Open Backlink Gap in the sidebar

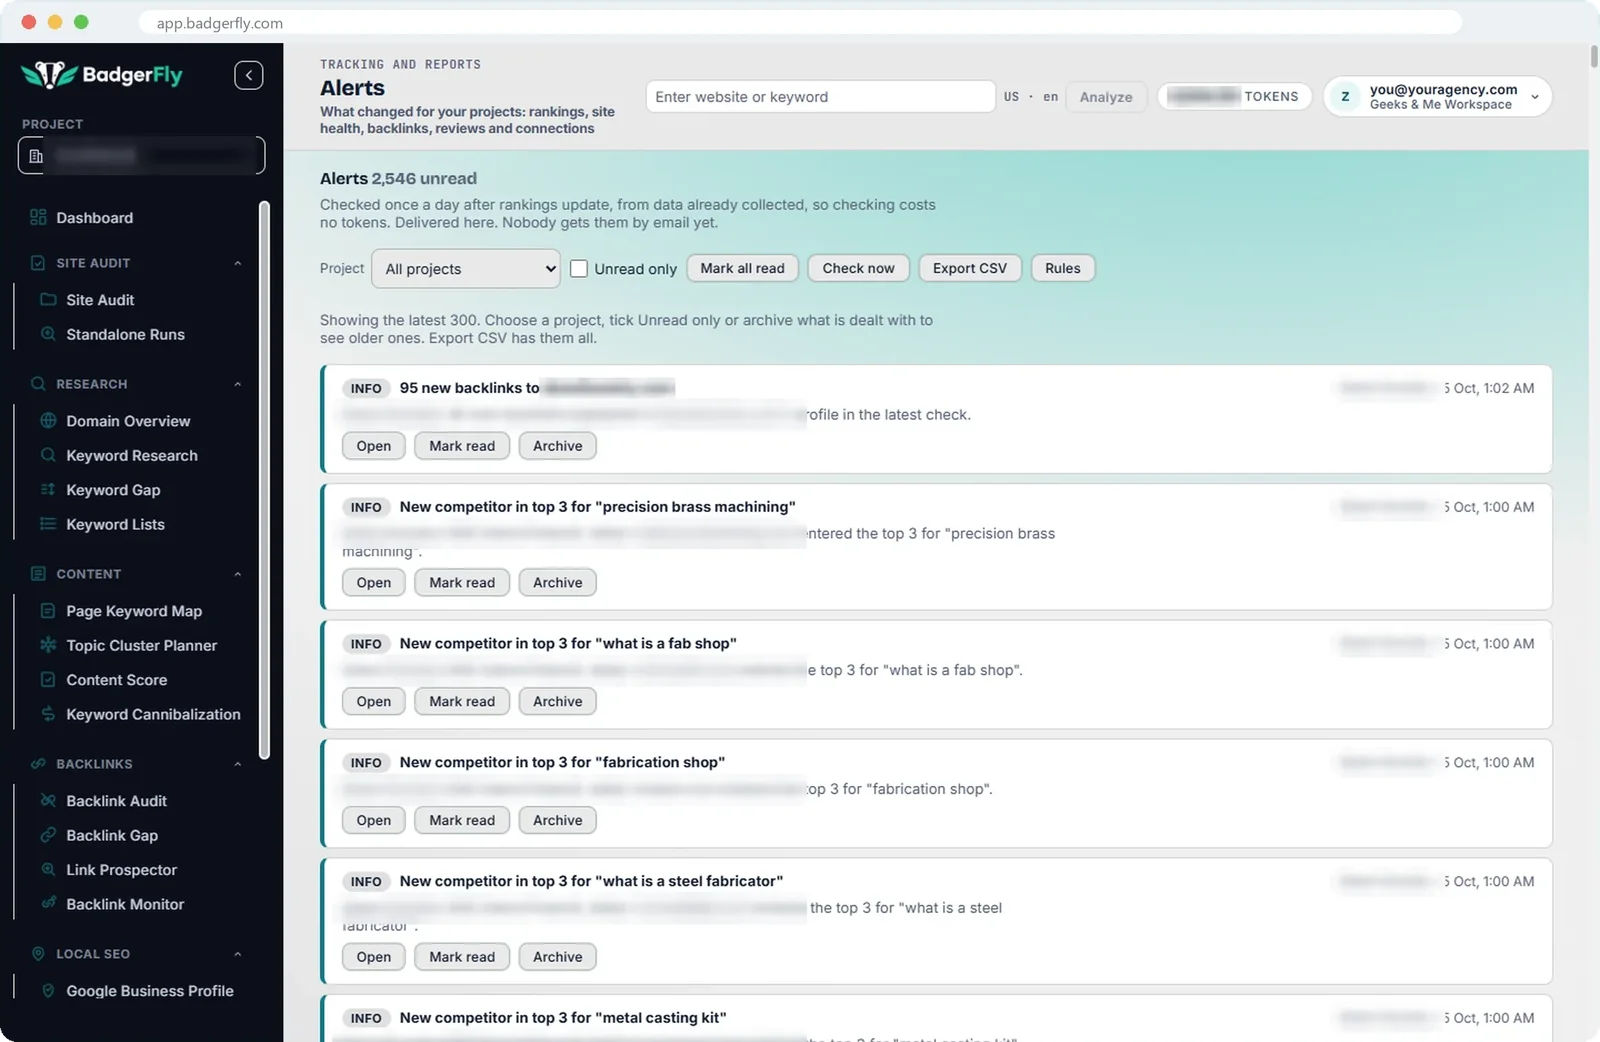(112, 835)
